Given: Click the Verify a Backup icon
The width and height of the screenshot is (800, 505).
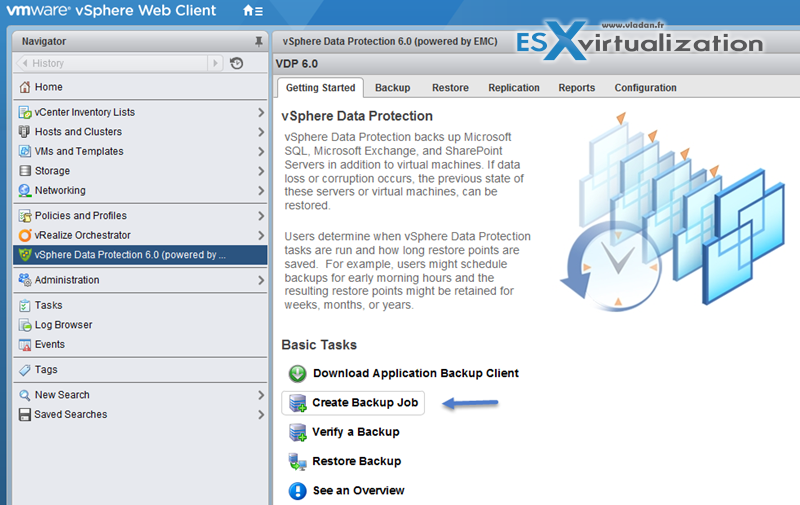Looking at the screenshot, I should (x=297, y=433).
